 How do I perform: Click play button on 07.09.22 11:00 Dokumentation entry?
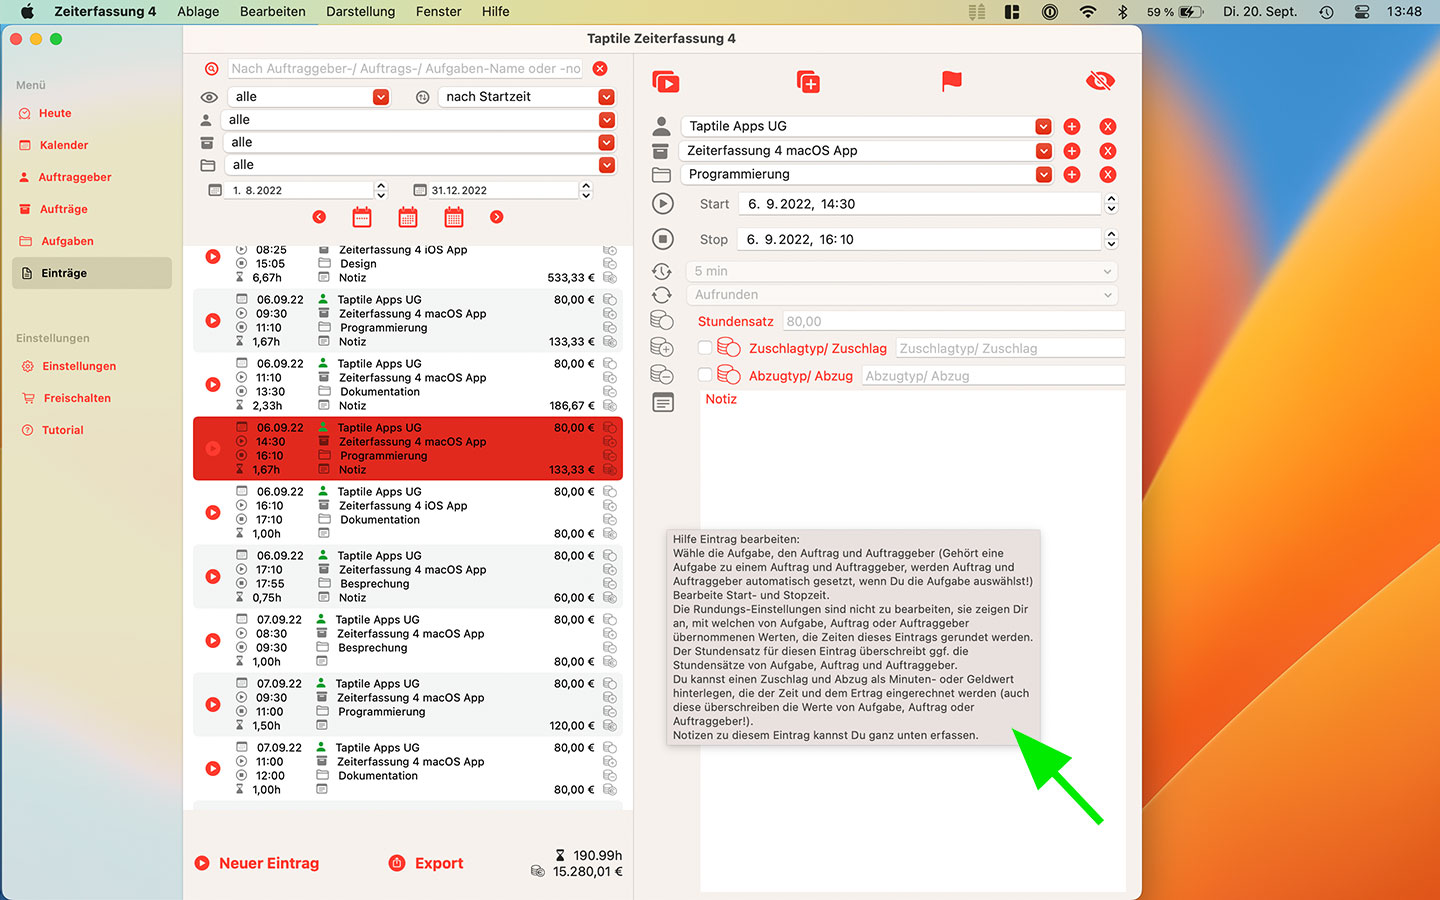[x=213, y=769]
